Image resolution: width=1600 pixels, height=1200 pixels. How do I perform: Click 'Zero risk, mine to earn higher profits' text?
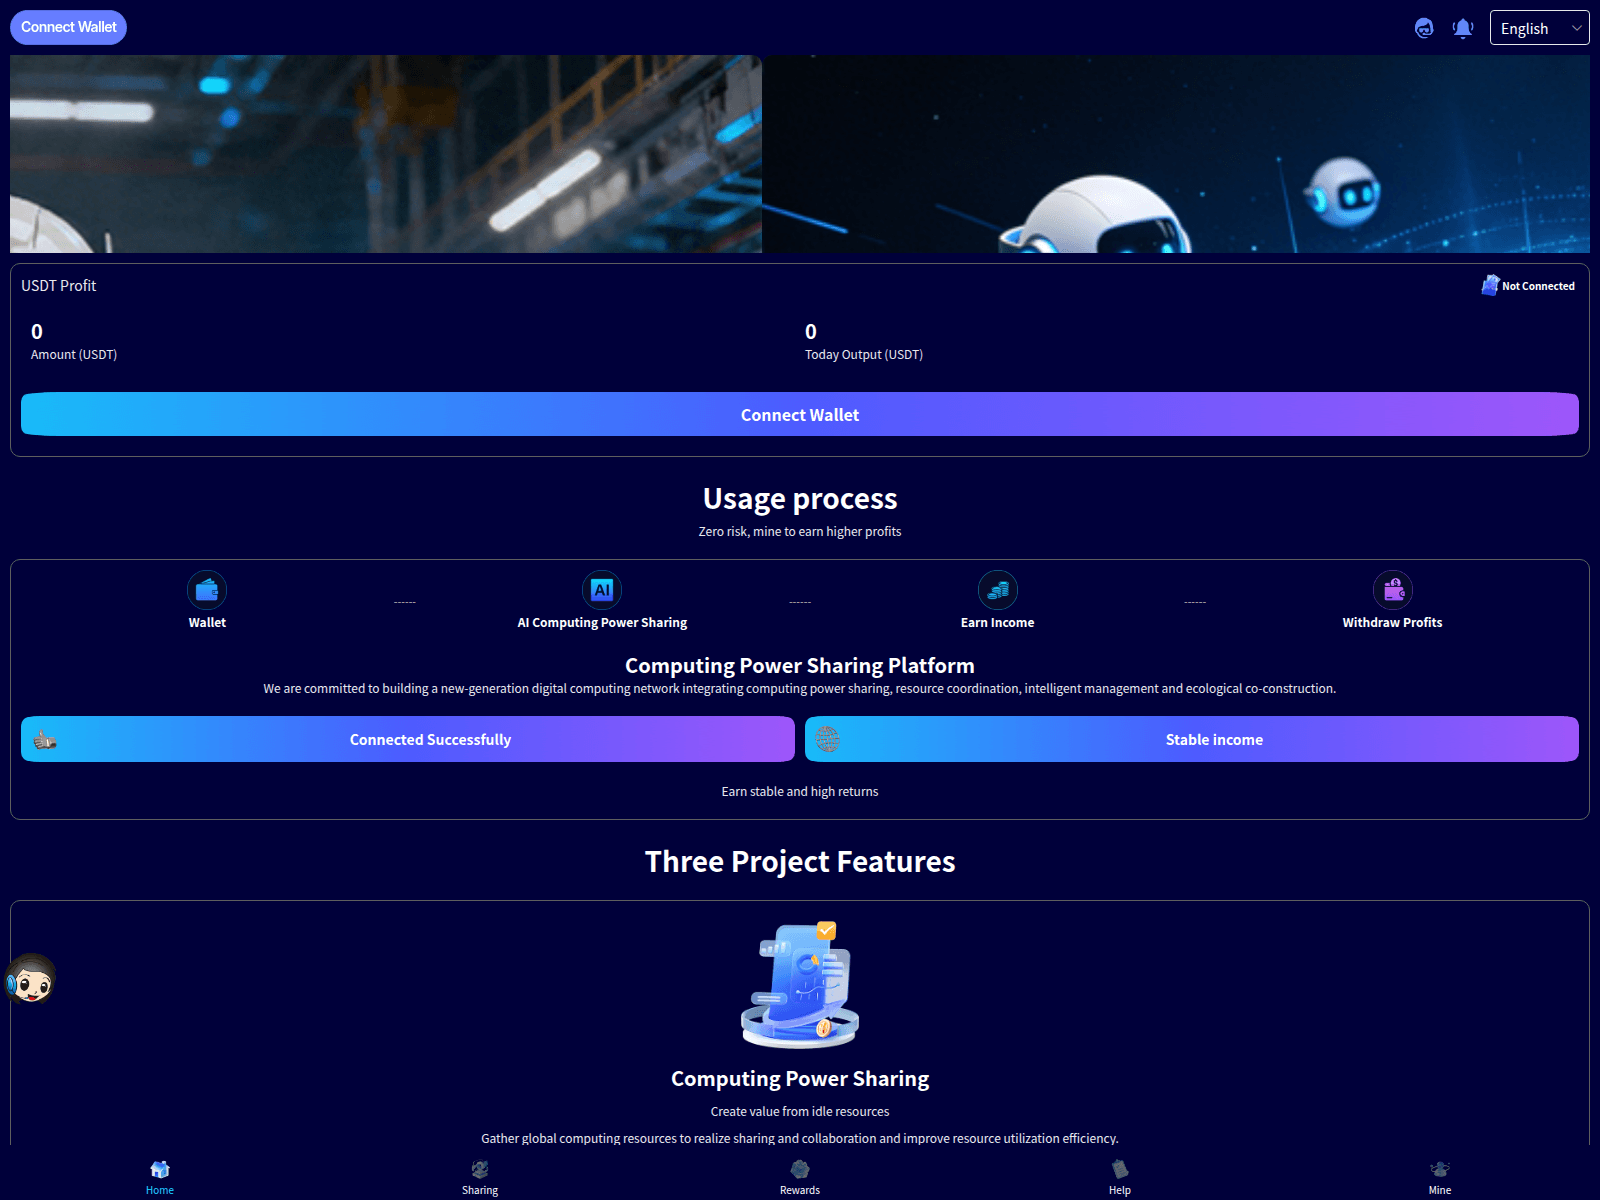(x=800, y=531)
